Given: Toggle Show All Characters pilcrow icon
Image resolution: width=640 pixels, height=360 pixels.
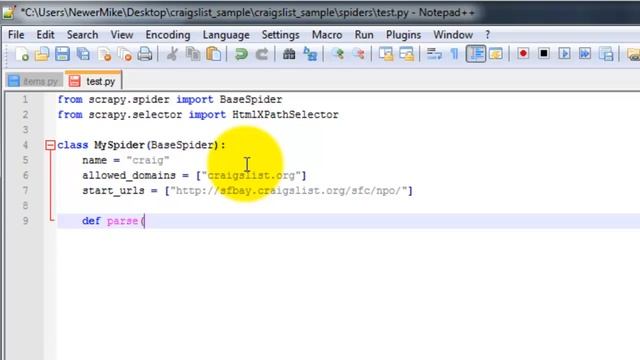Looking at the screenshot, I should pyautogui.click(x=454, y=54).
